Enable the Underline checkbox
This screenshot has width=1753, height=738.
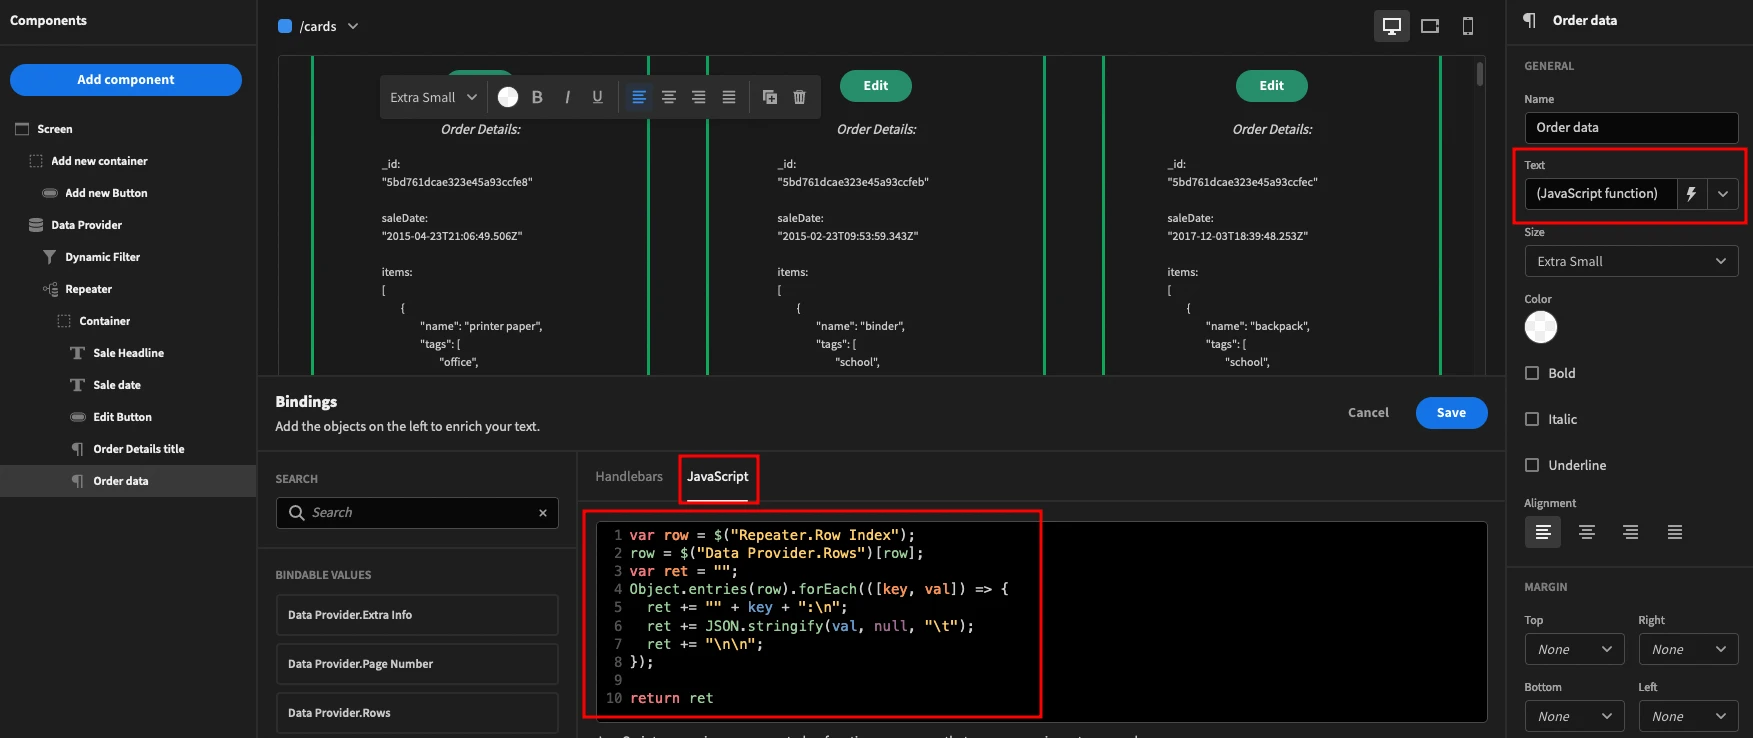[1532, 465]
